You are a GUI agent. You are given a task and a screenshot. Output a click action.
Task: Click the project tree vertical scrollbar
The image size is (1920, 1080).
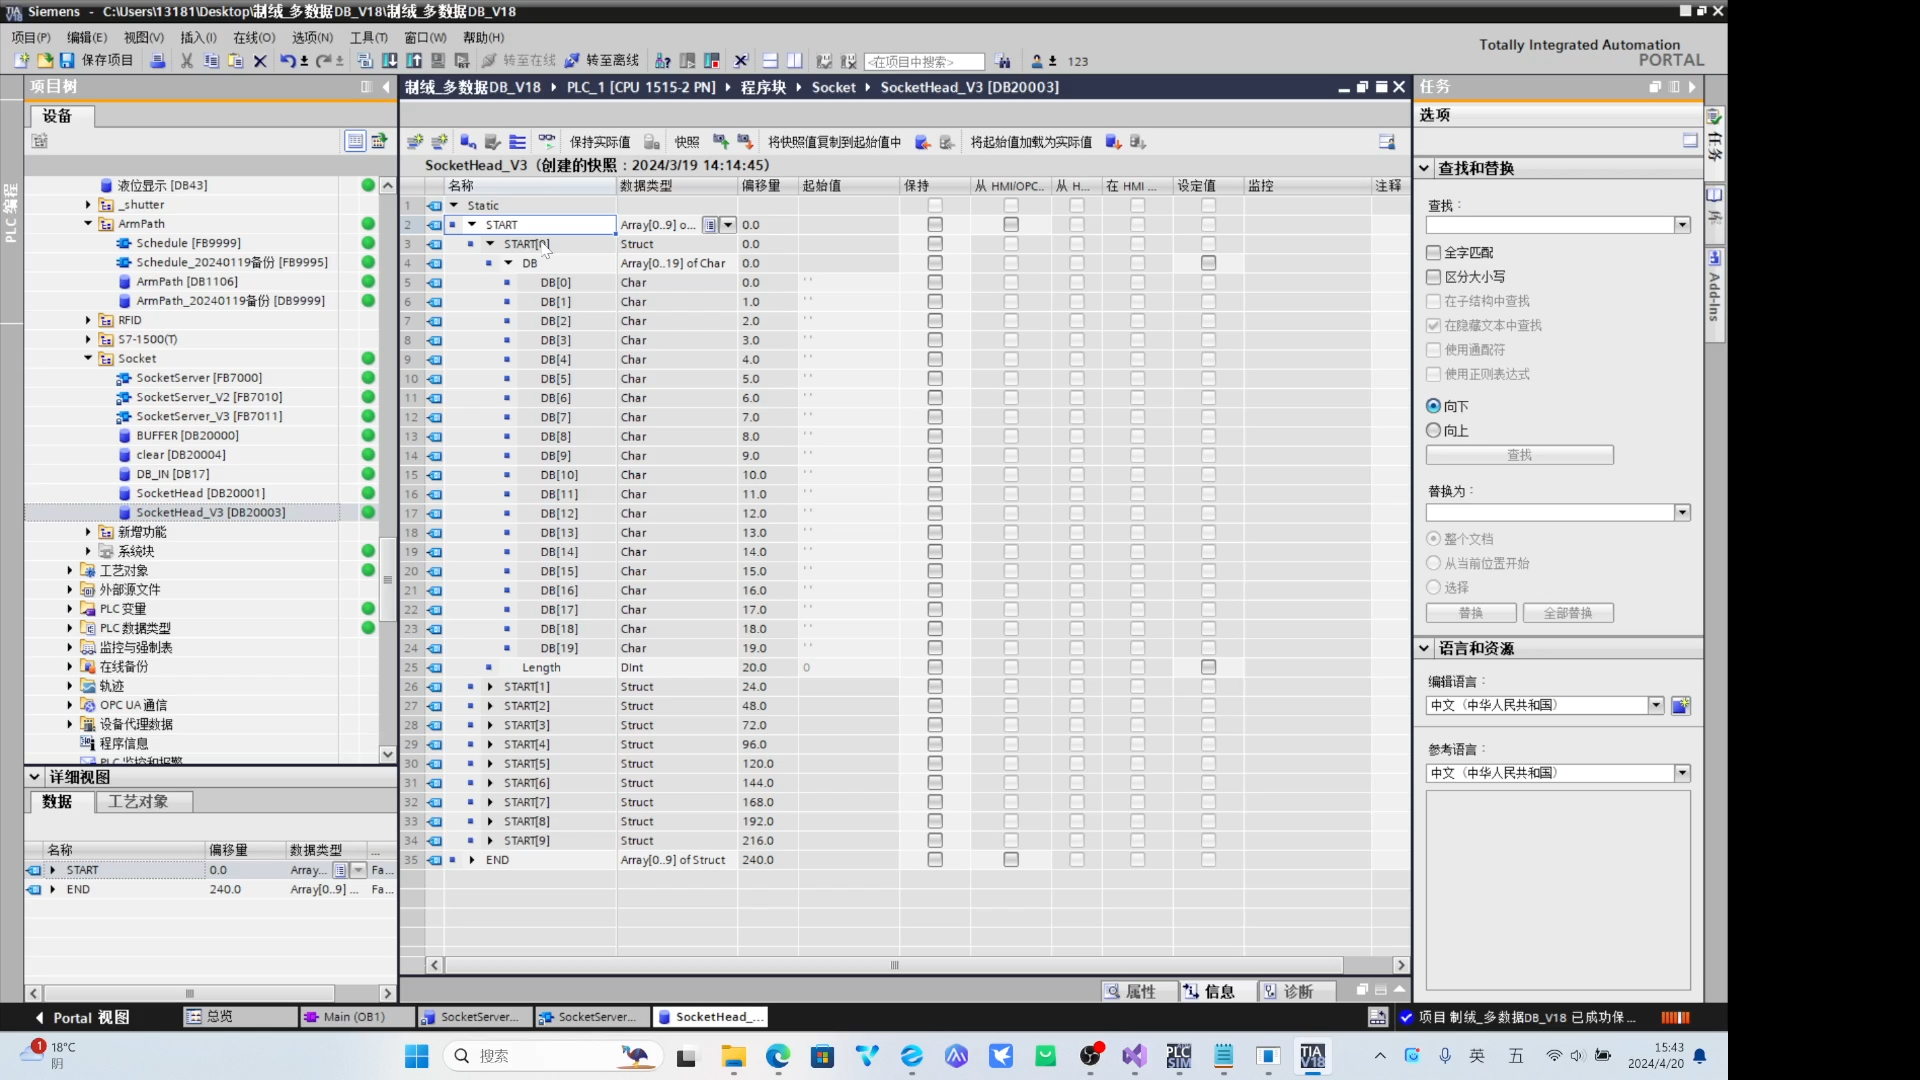(387, 579)
